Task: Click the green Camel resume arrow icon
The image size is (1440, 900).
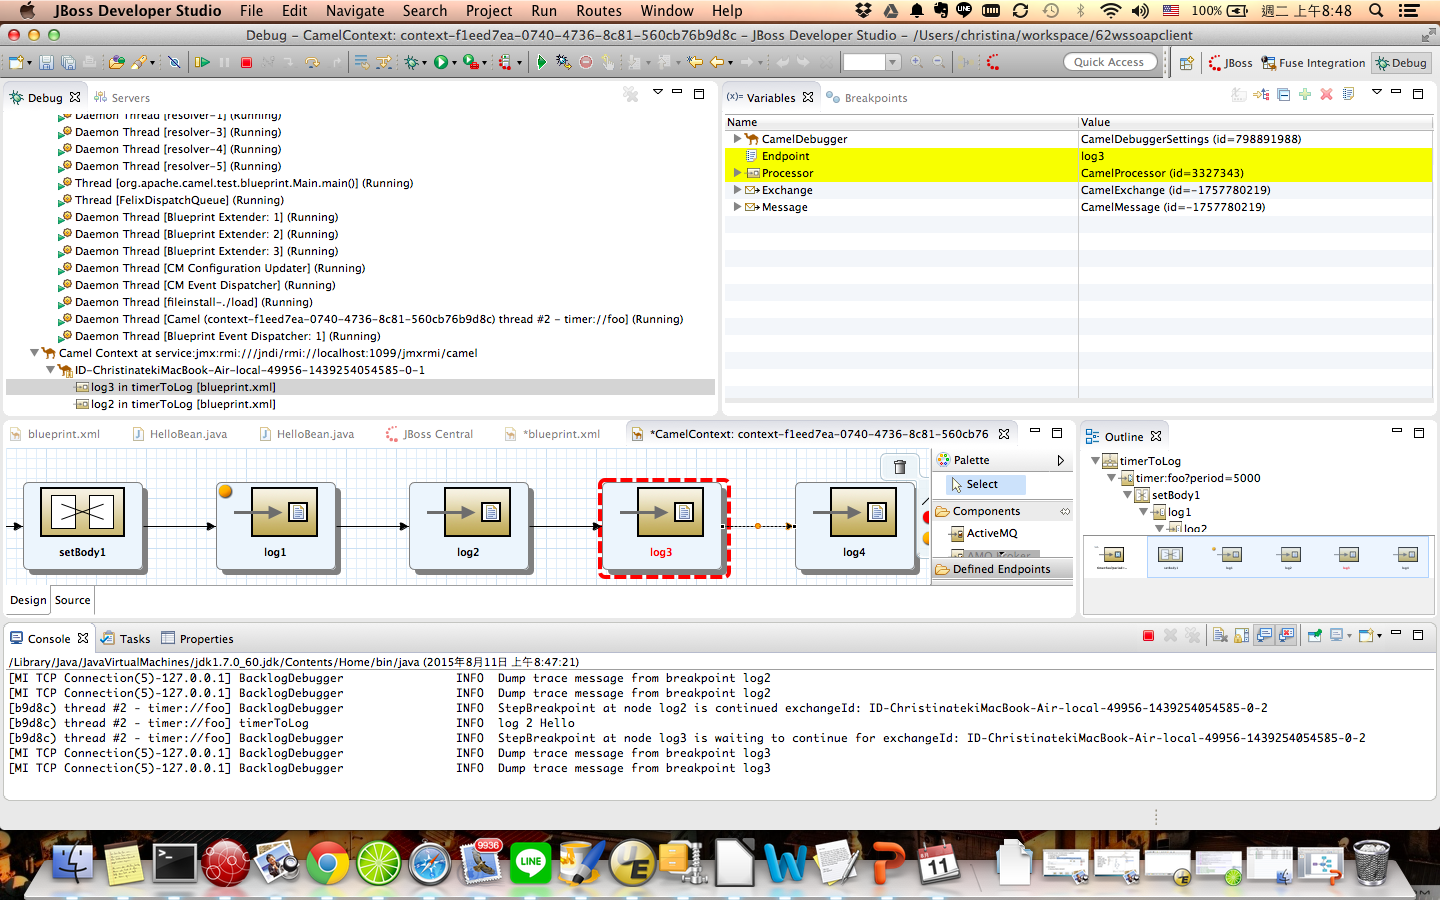Action: pos(541,62)
